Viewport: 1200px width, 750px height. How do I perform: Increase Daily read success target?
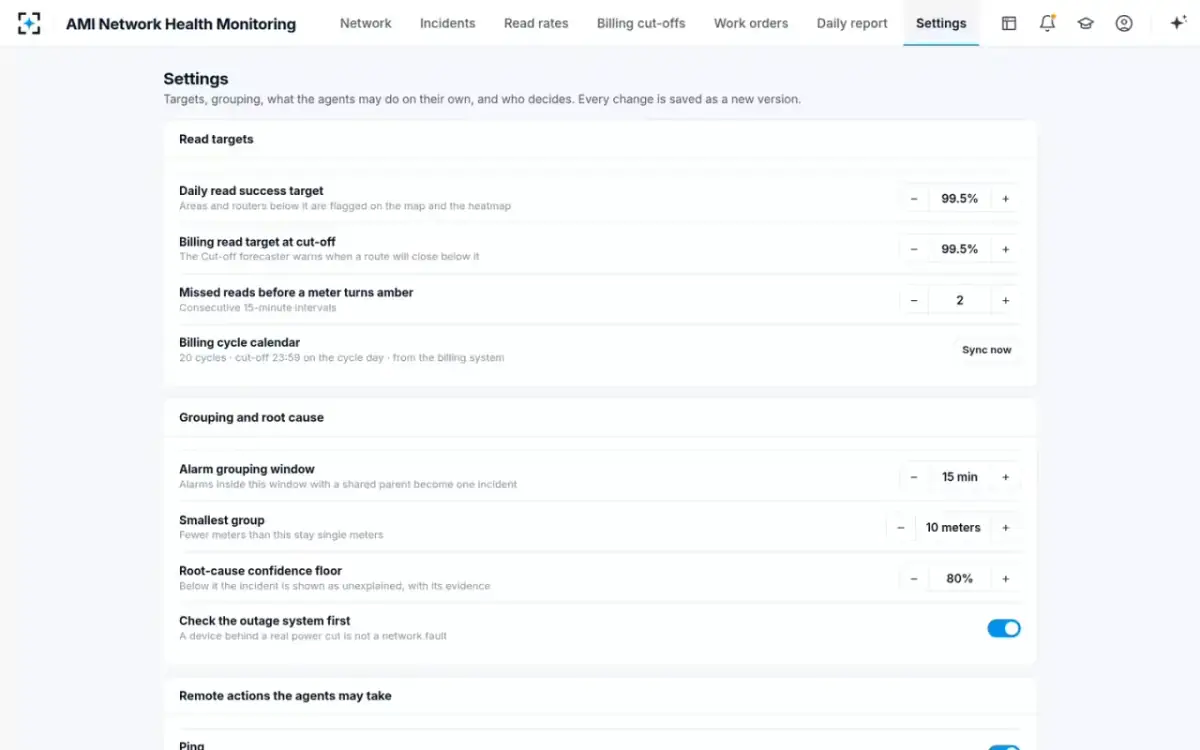(1006, 199)
